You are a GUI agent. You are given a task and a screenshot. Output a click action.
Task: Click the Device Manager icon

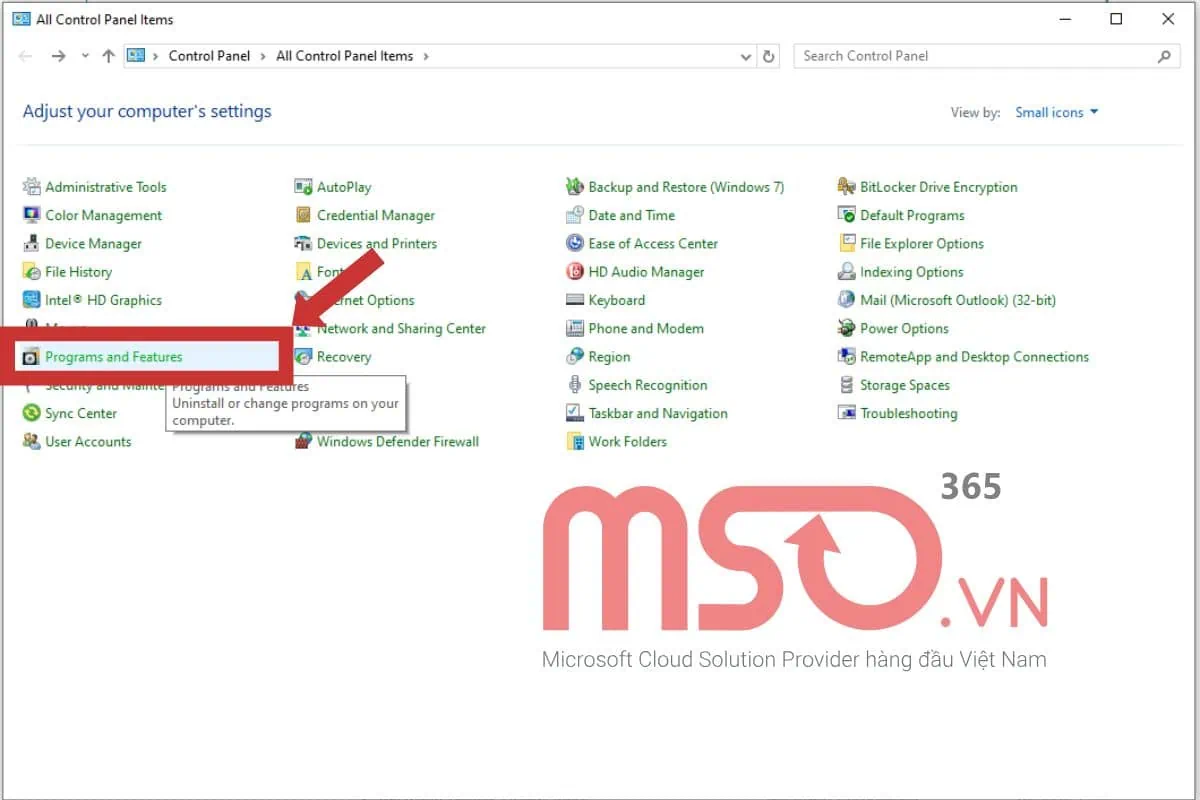pos(31,244)
